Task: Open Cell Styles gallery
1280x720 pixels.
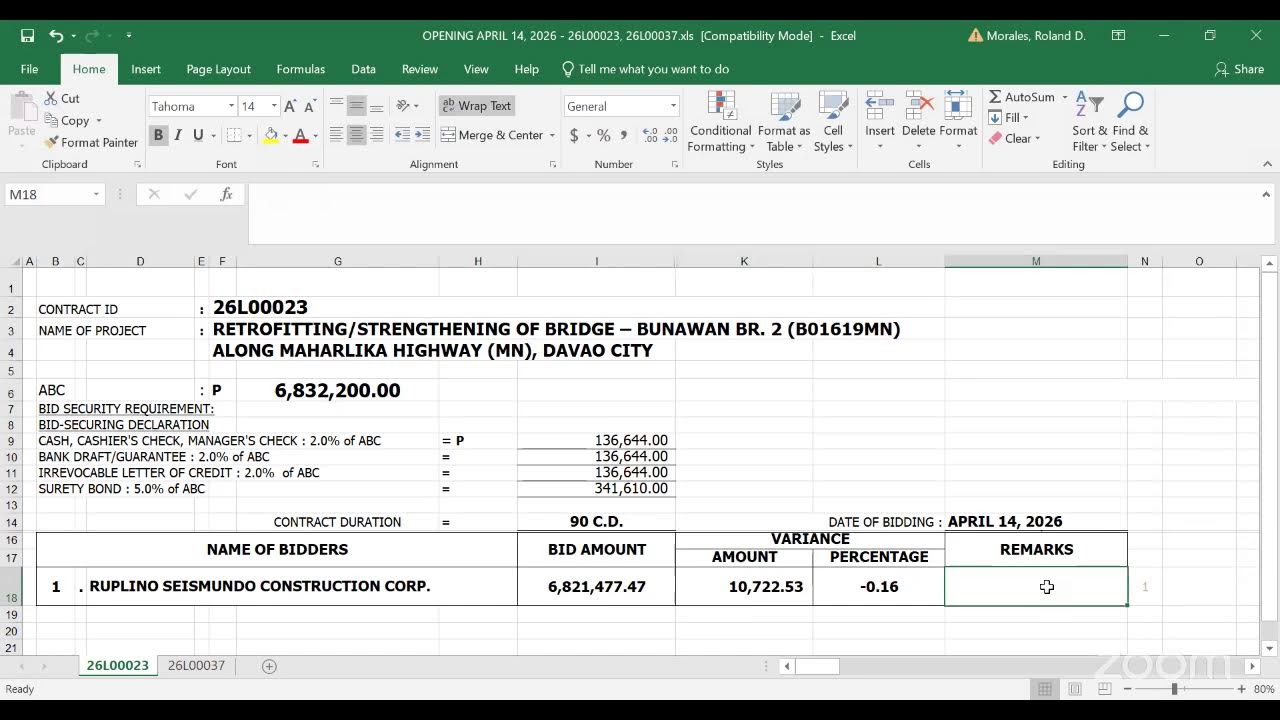Action: (x=833, y=122)
